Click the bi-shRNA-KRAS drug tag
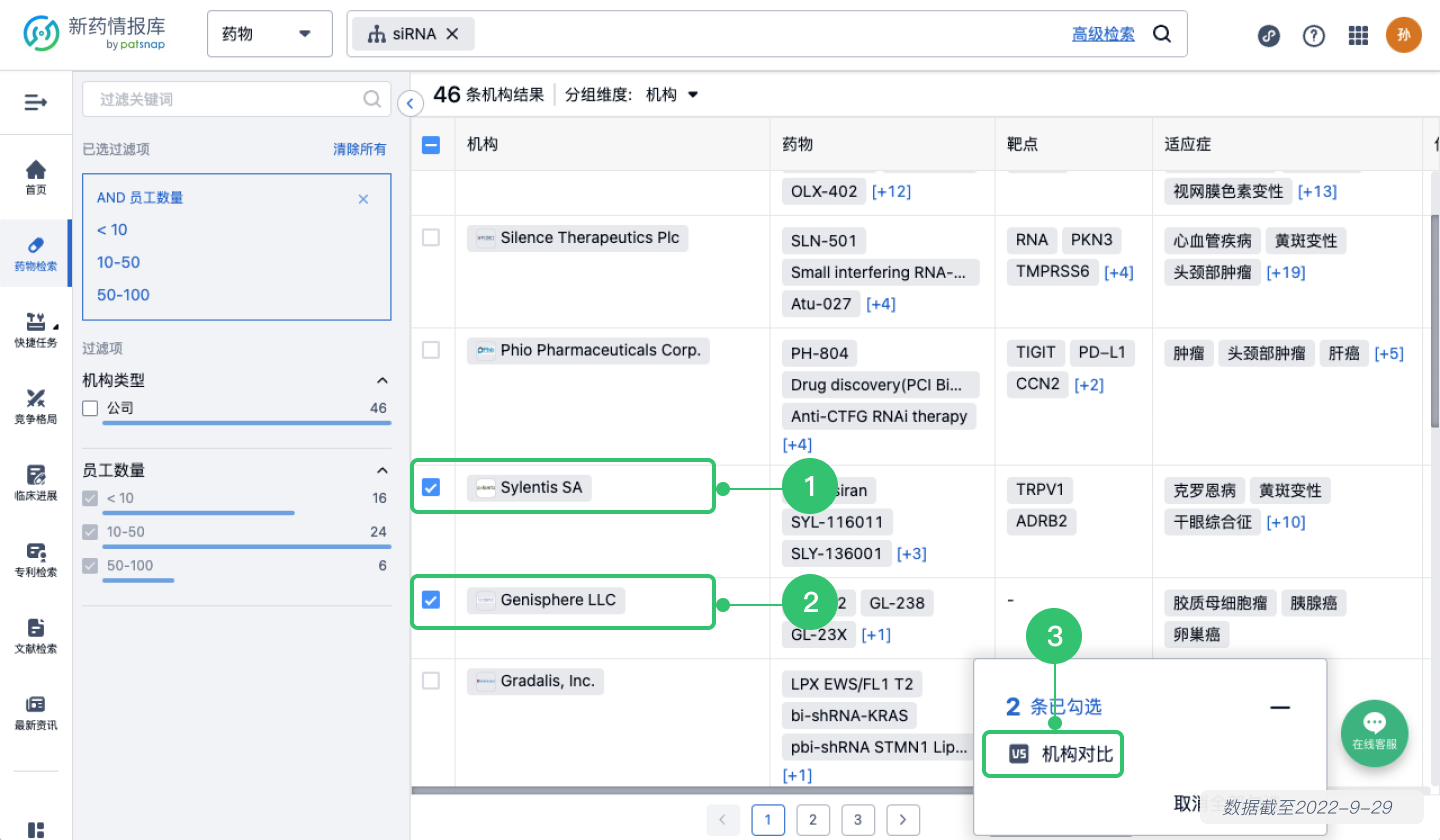Screen dimensions: 1440x840 click(x=849, y=716)
